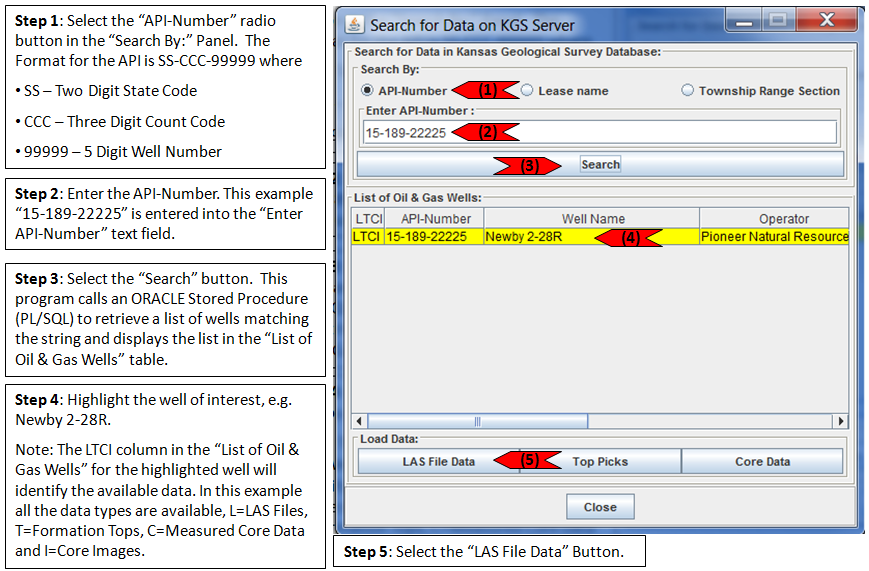Select the Township Range Section radio button
This screenshot has width=869, height=571.
(x=687, y=90)
